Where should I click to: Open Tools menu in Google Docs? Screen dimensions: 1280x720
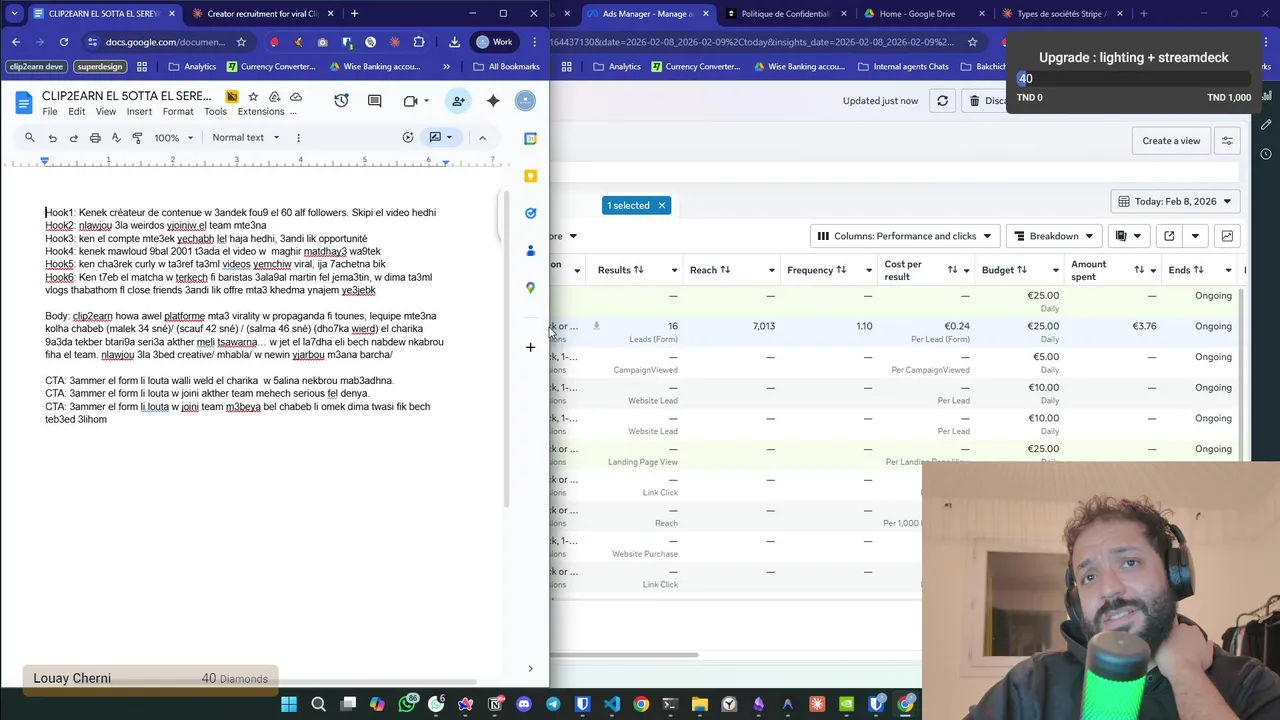(x=215, y=111)
